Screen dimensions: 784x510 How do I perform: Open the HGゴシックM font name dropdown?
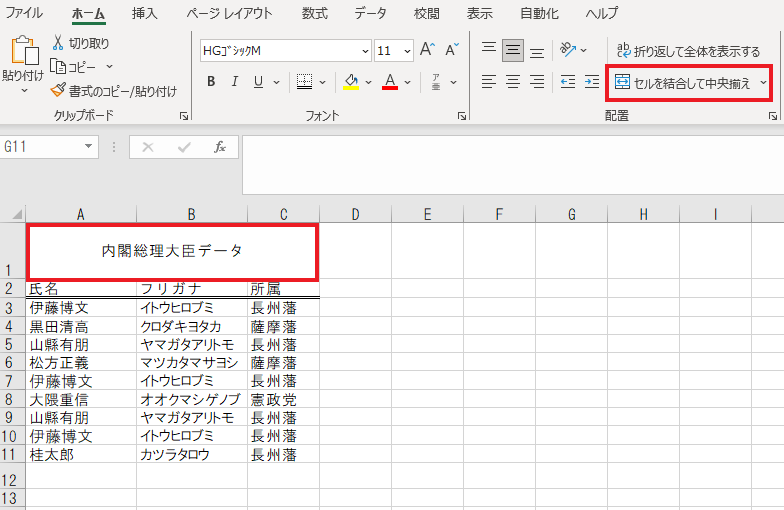pos(365,51)
